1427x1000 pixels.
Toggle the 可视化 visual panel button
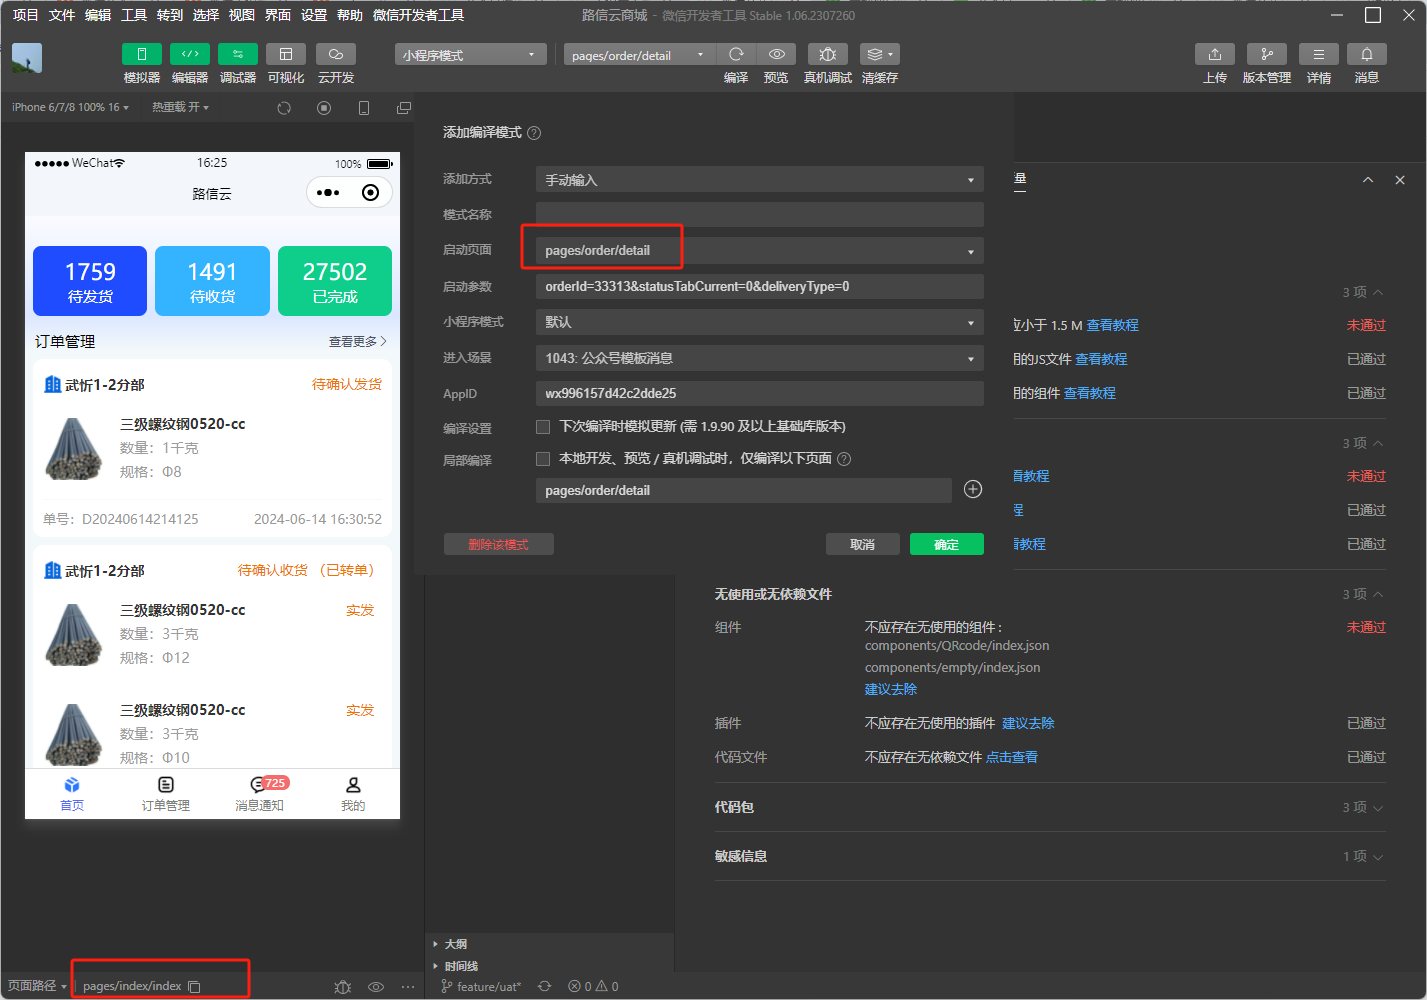coord(286,54)
